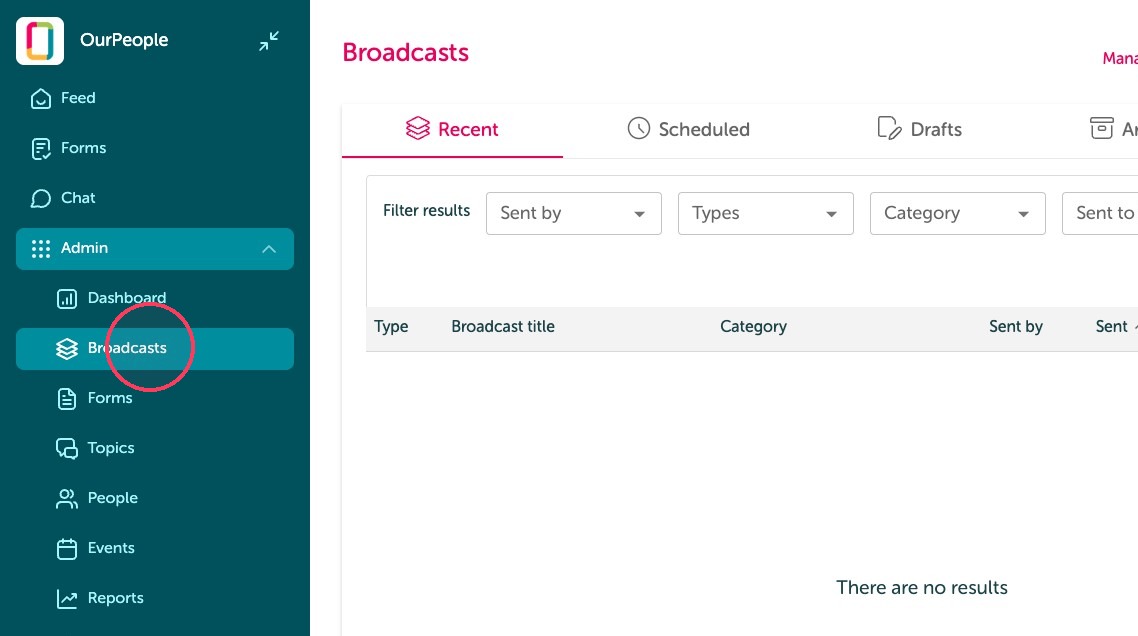Select Broadcasts in the Admin menu
The width and height of the screenshot is (1138, 636).
tap(155, 349)
